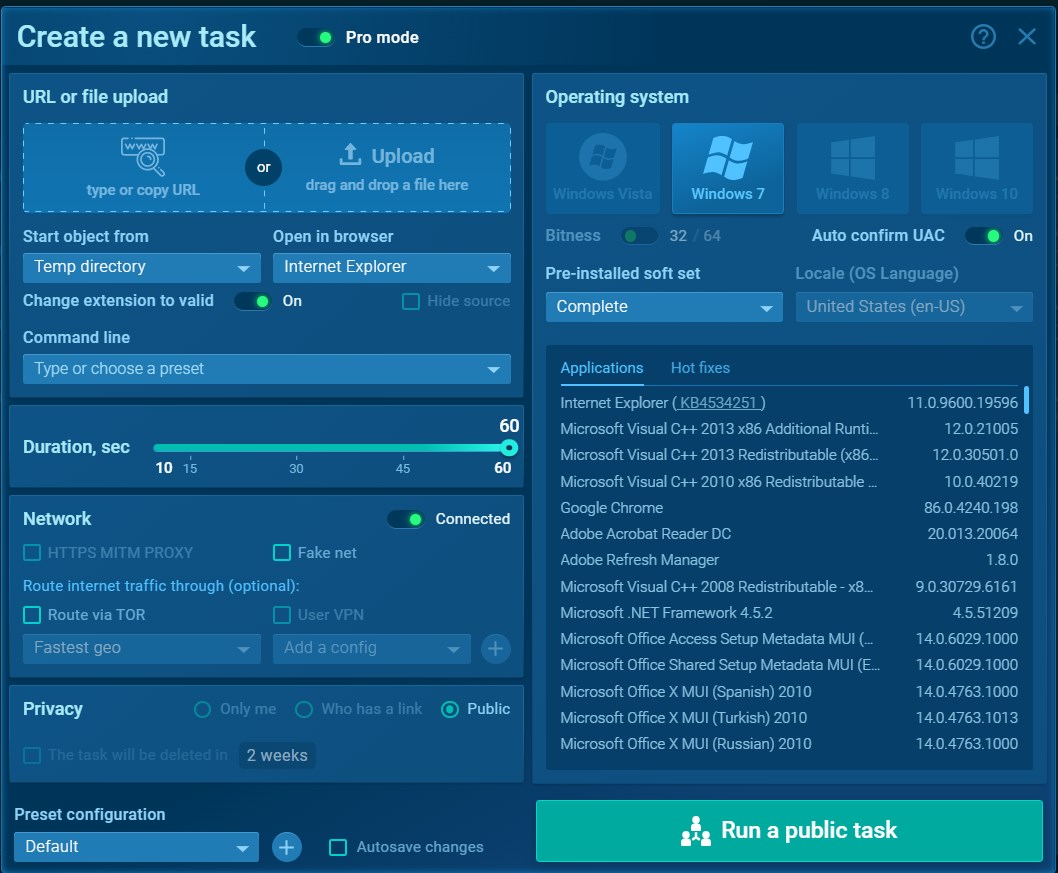Toggle Change extension to valid switch
This screenshot has height=873, width=1058.
click(252, 301)
